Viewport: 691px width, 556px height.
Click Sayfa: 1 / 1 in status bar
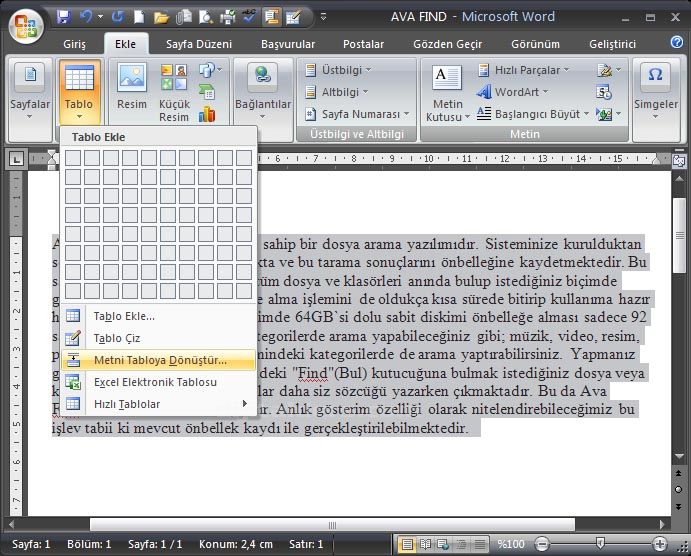point(155,545)
